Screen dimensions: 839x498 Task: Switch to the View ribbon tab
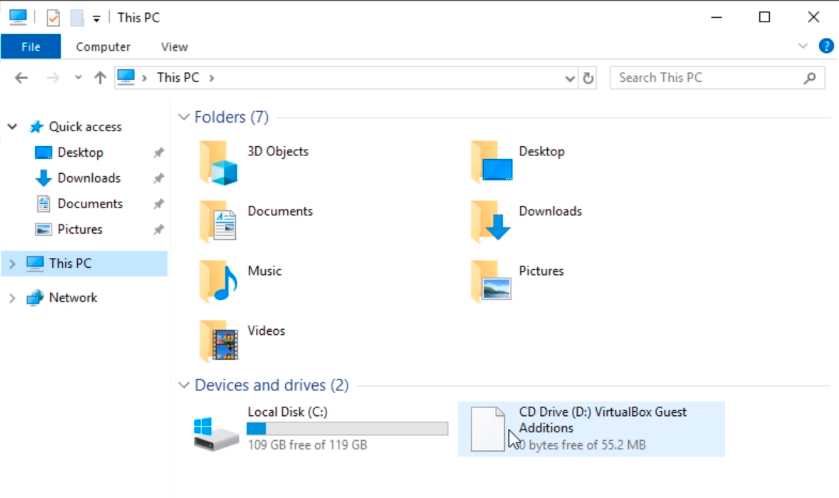point(174,47)
